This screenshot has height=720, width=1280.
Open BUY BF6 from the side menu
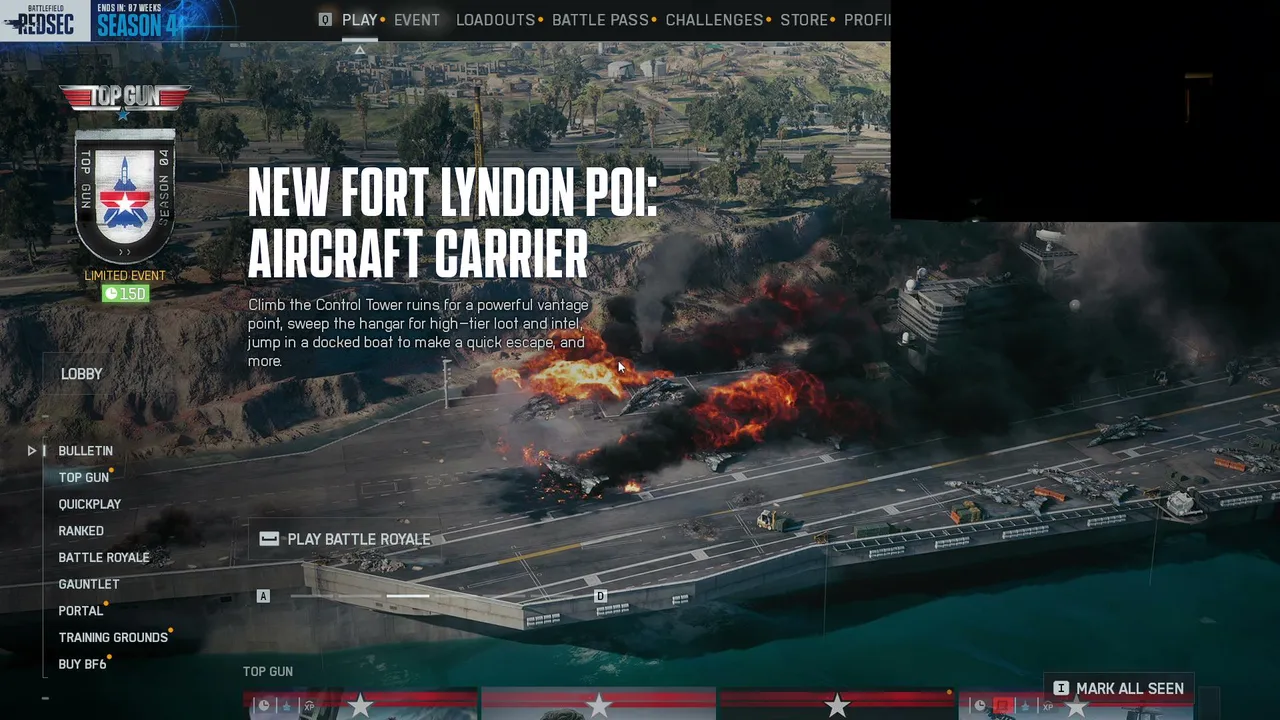(x=82, y=664)
